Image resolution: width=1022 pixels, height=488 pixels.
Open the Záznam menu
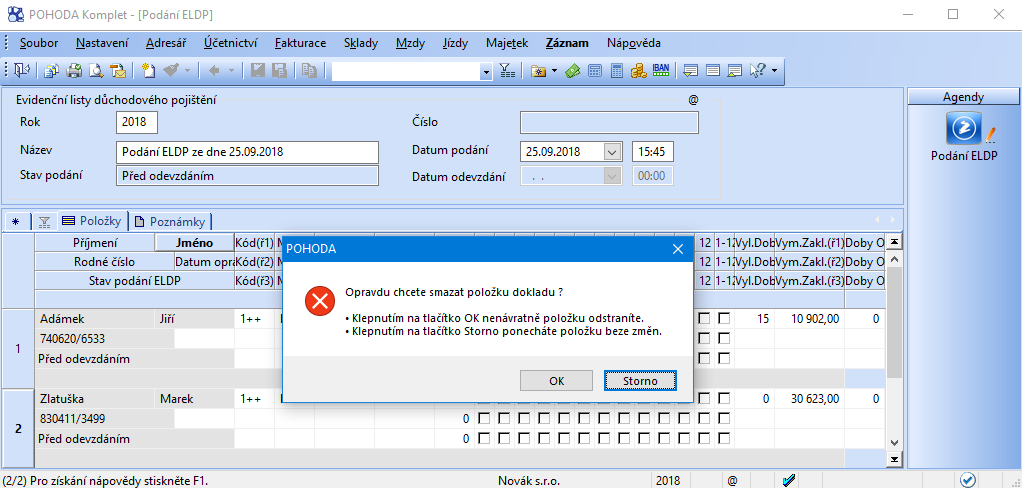tap(567, 43)
